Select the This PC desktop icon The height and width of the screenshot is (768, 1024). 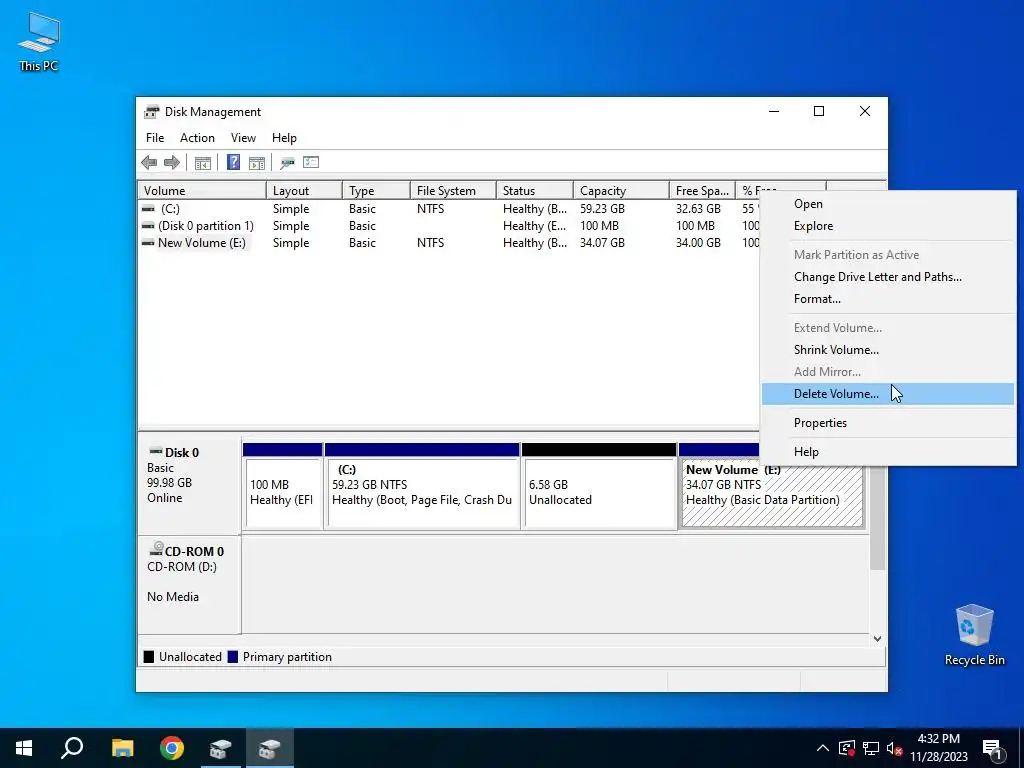[x=39, y=42]
